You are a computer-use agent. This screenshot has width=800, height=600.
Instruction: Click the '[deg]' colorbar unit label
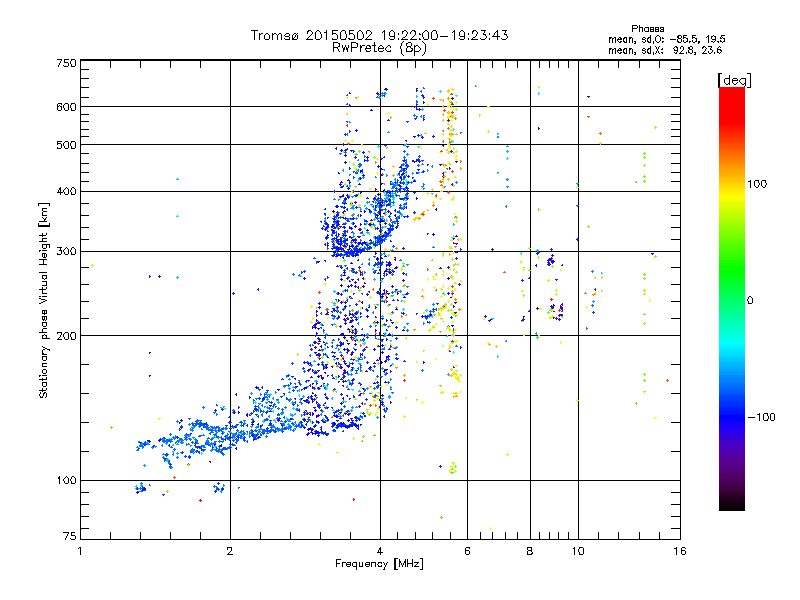click(x=734, y=81)
